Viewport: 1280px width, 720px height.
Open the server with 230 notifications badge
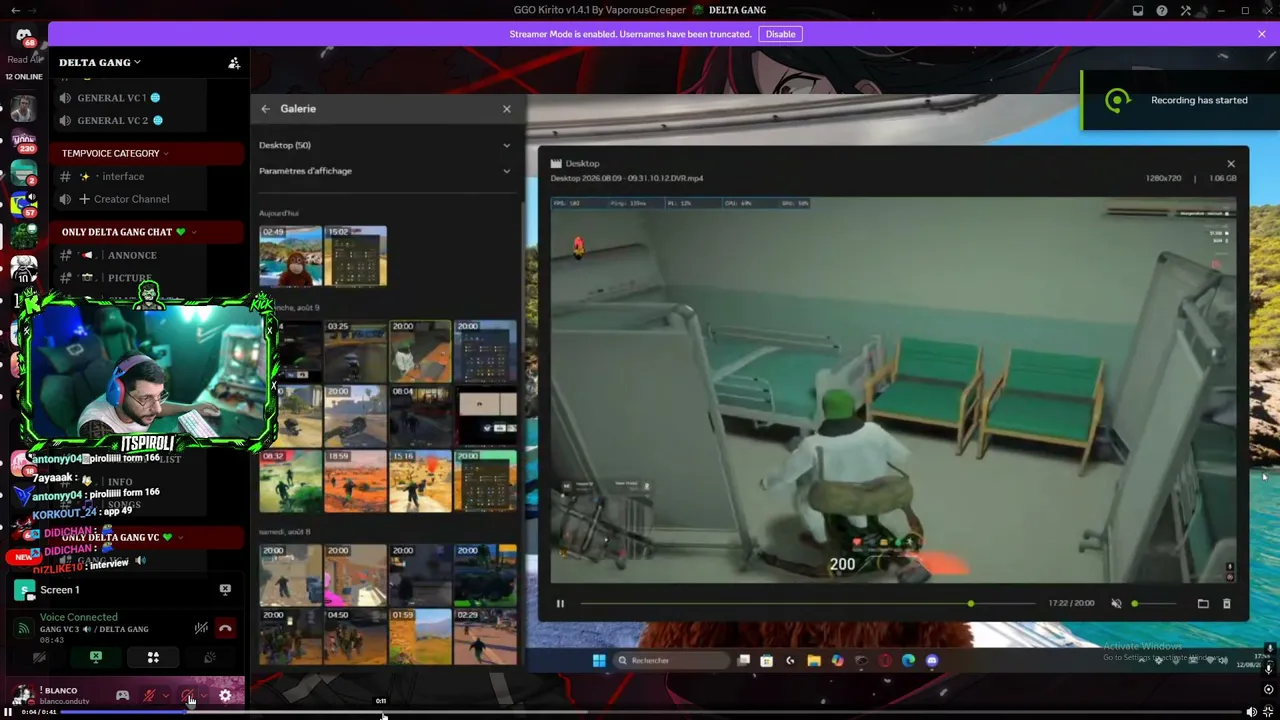coord(23,141)
